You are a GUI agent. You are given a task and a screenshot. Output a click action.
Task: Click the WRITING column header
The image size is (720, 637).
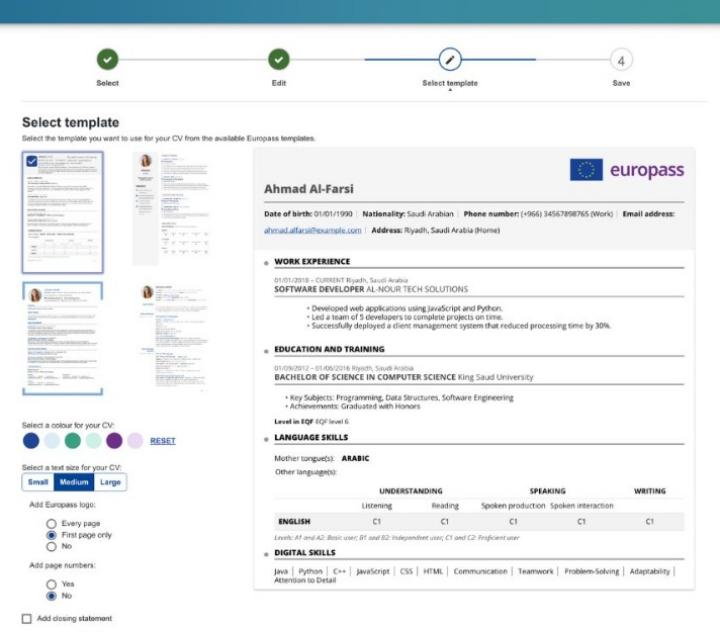pyautogui.click(x=650, y=491)
